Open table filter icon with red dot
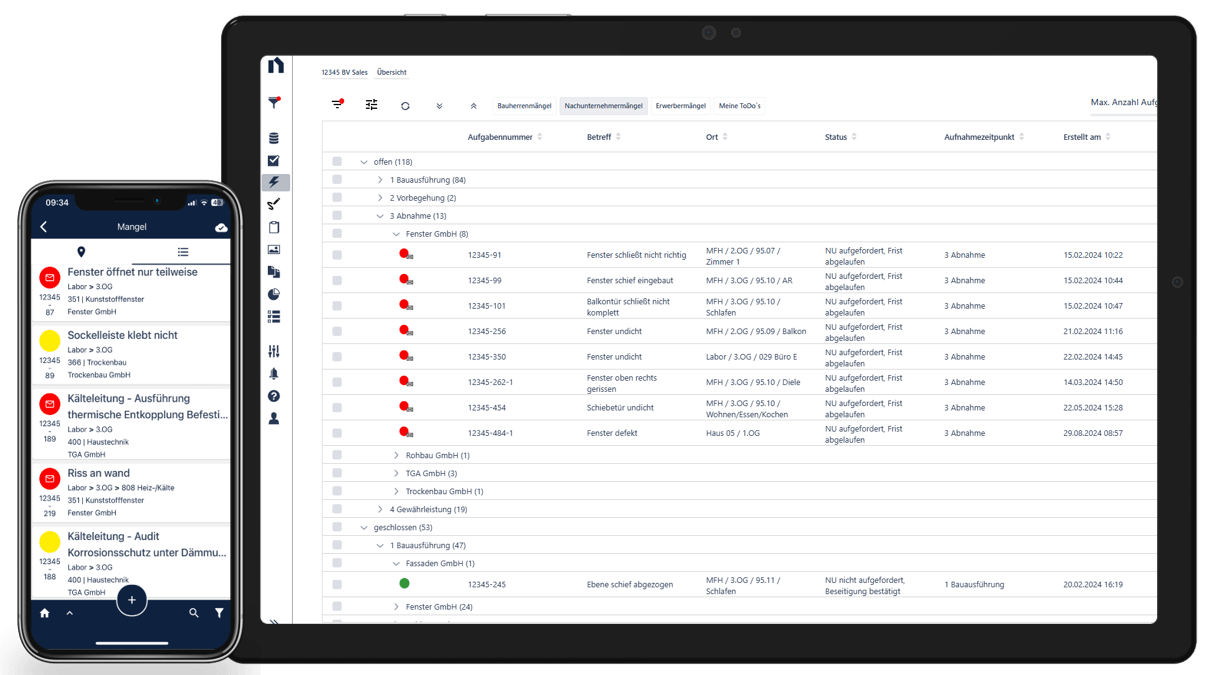The image size is (1209, 675). pos(337,105)
